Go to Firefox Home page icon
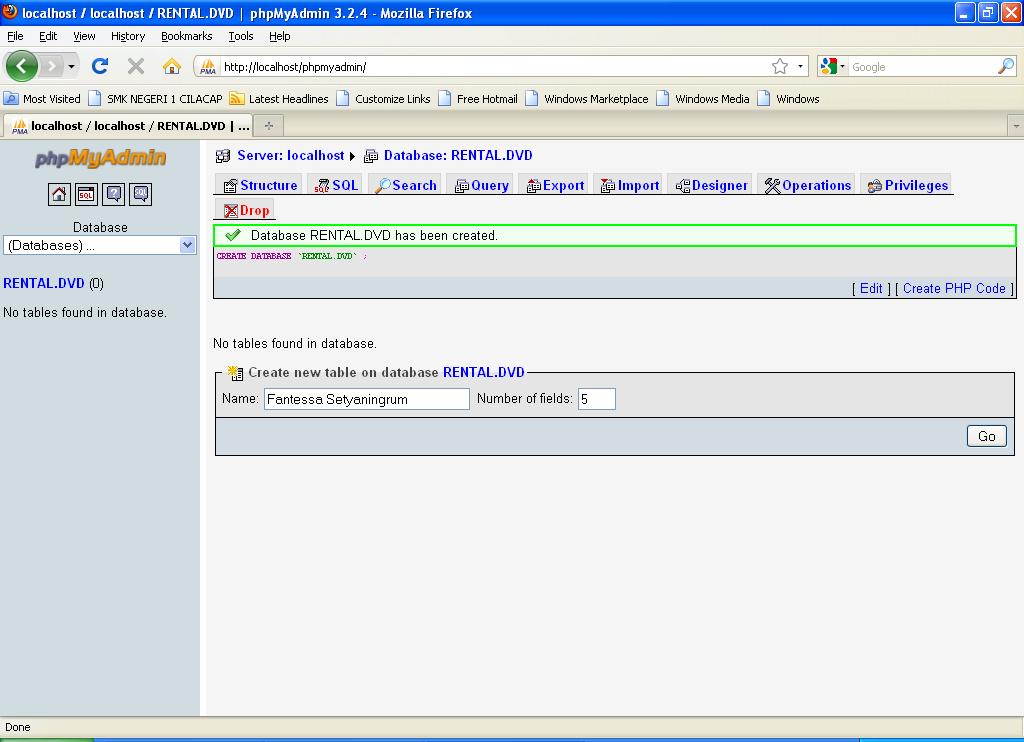Viewport: 1024px width, 742px height. point(172,66)
